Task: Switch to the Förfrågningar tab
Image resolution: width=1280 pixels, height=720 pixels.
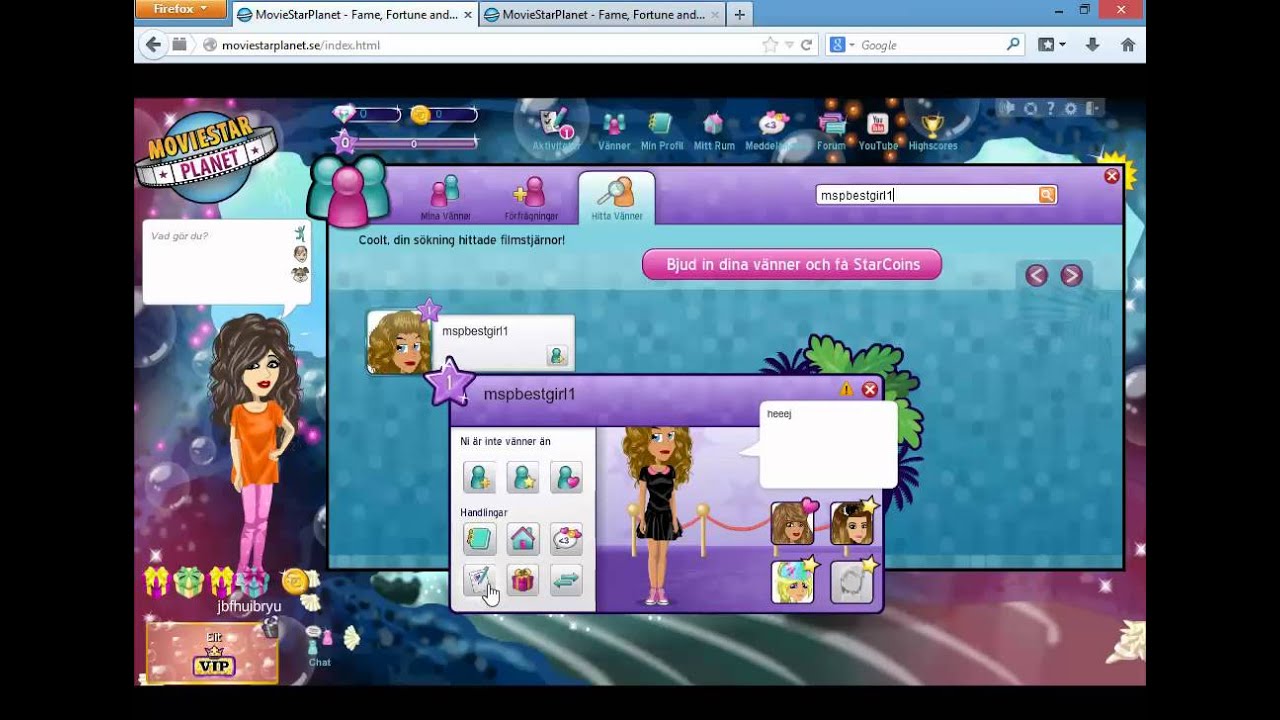Action: [531, 198]
